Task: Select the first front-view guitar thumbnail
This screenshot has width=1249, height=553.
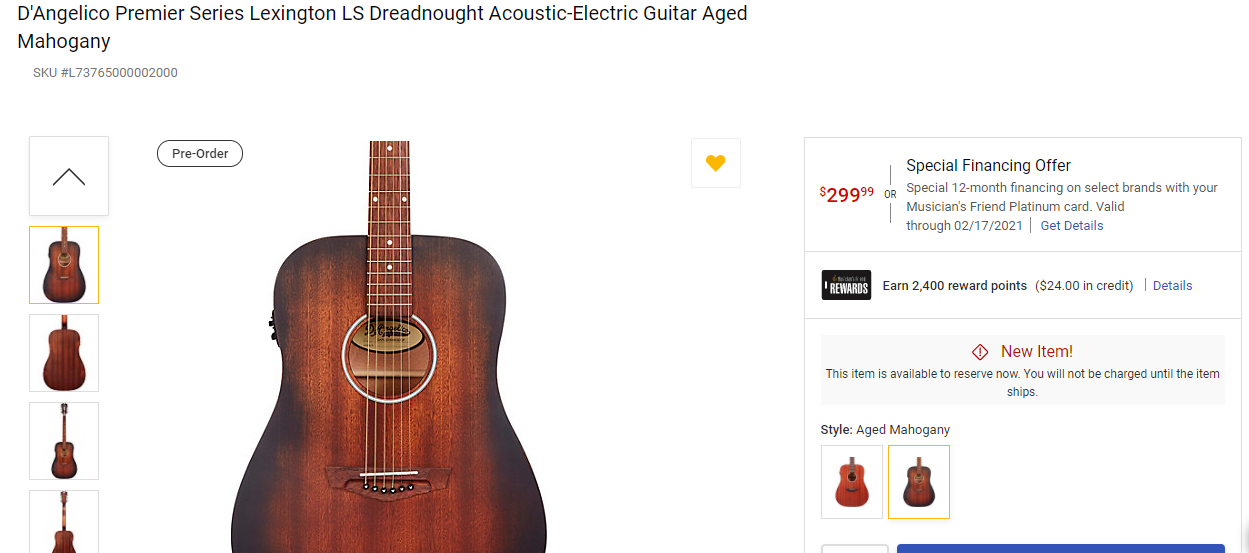Action: coord(64,265)
